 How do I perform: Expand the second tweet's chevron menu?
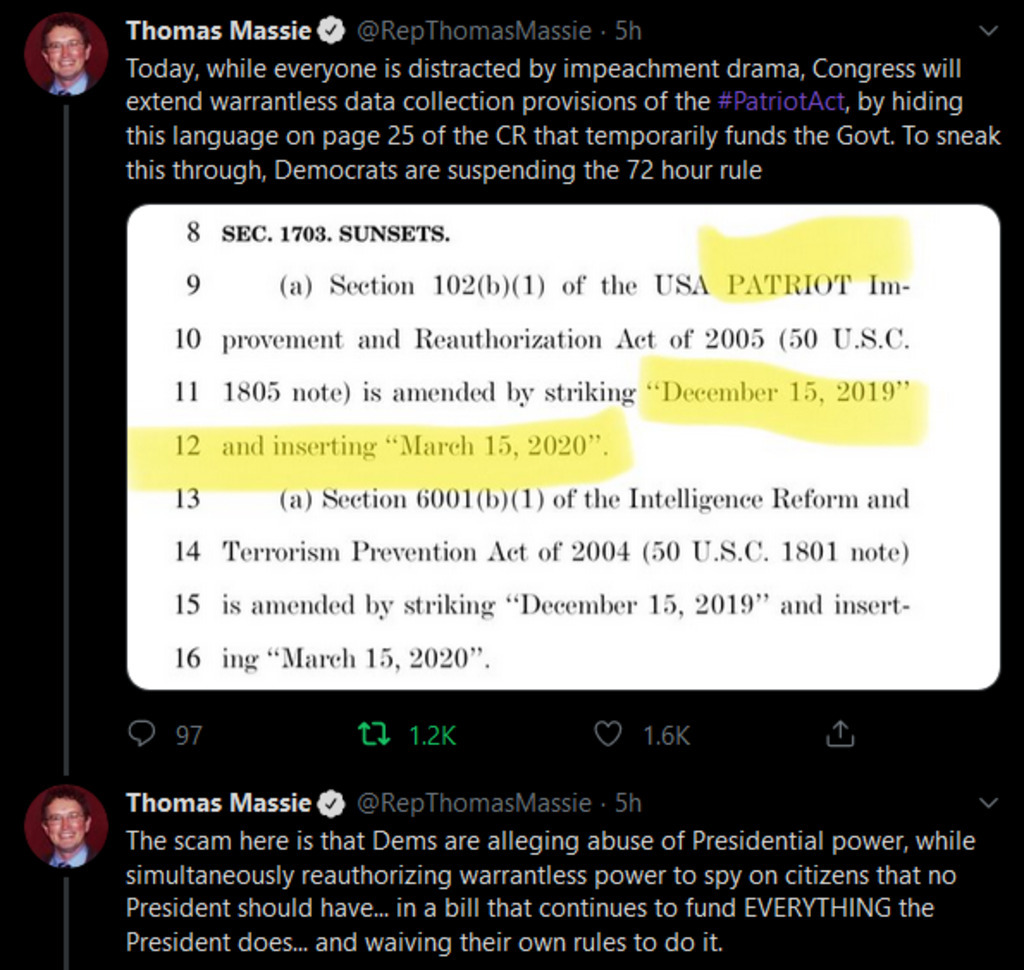pos(989,803)
